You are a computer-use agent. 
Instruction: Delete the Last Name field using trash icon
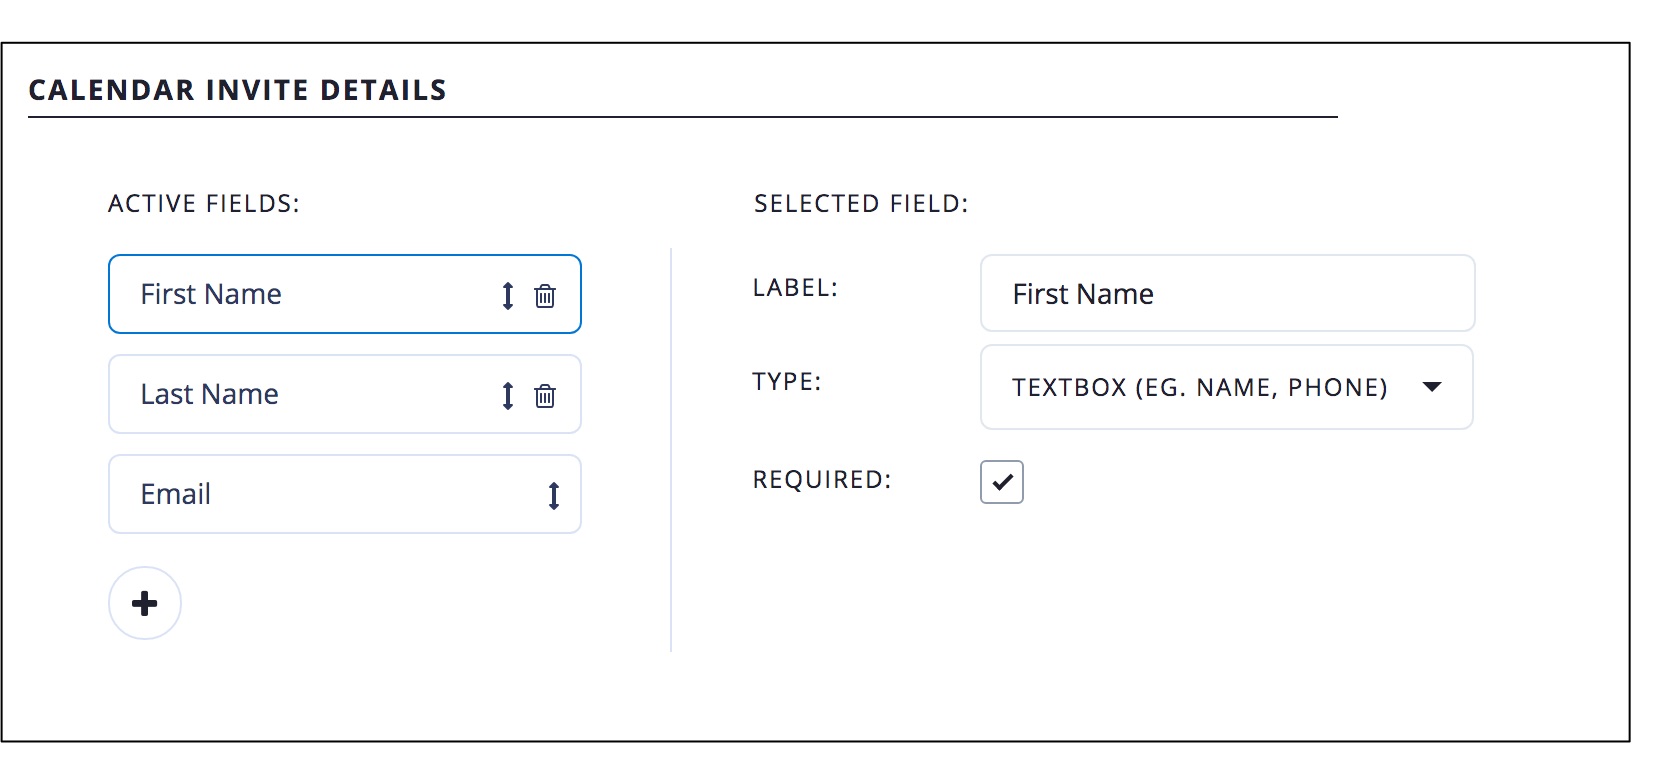tap(545, 395)
